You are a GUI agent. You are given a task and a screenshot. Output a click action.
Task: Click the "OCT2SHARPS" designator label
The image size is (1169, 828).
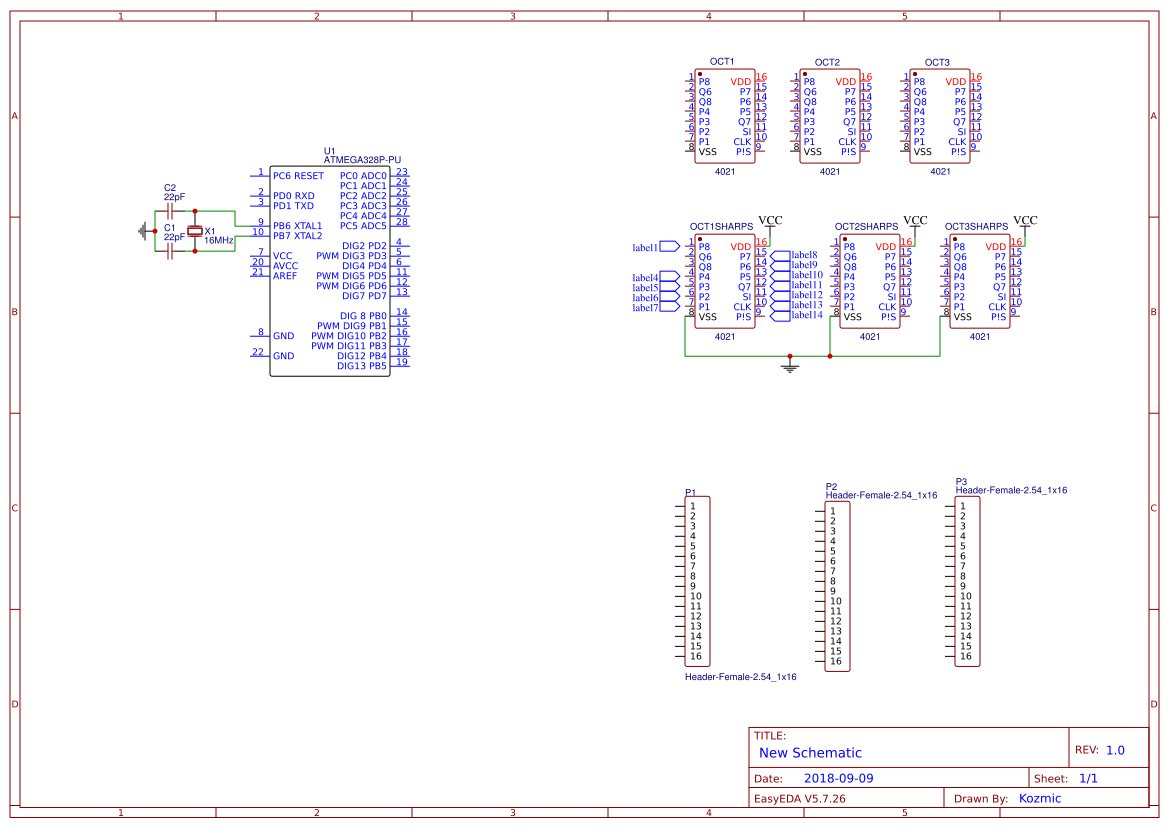coord(866,227)
